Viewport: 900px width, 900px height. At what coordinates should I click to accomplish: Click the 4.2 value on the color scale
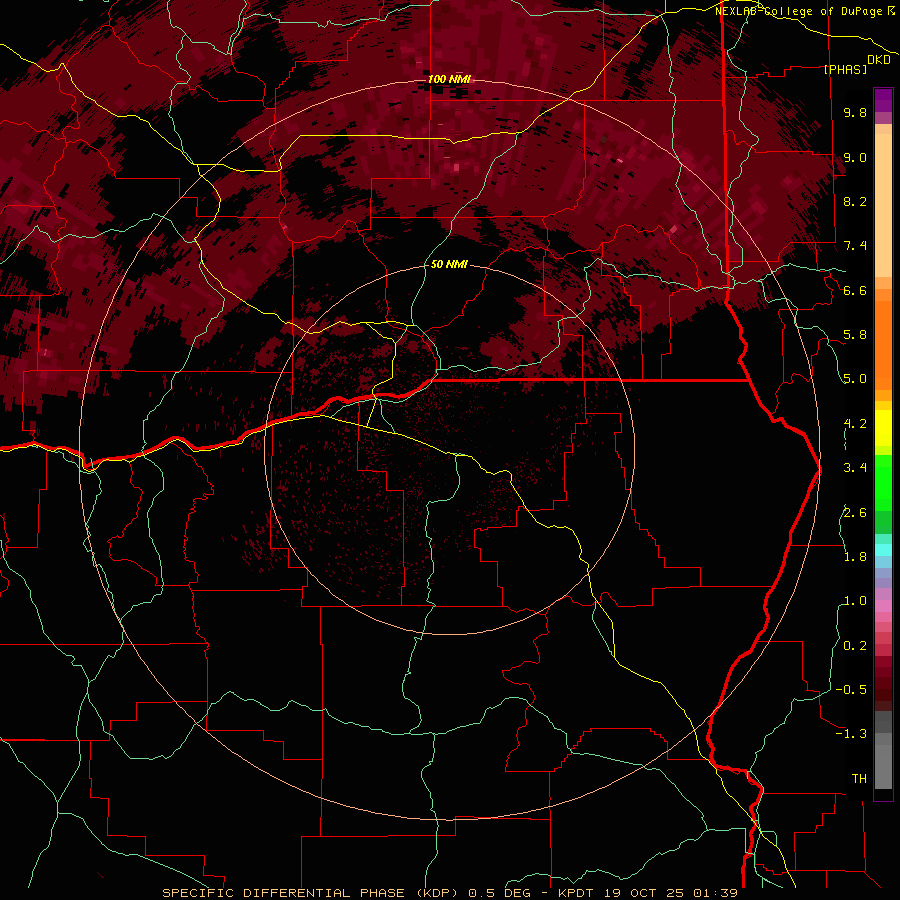[855, 424]
